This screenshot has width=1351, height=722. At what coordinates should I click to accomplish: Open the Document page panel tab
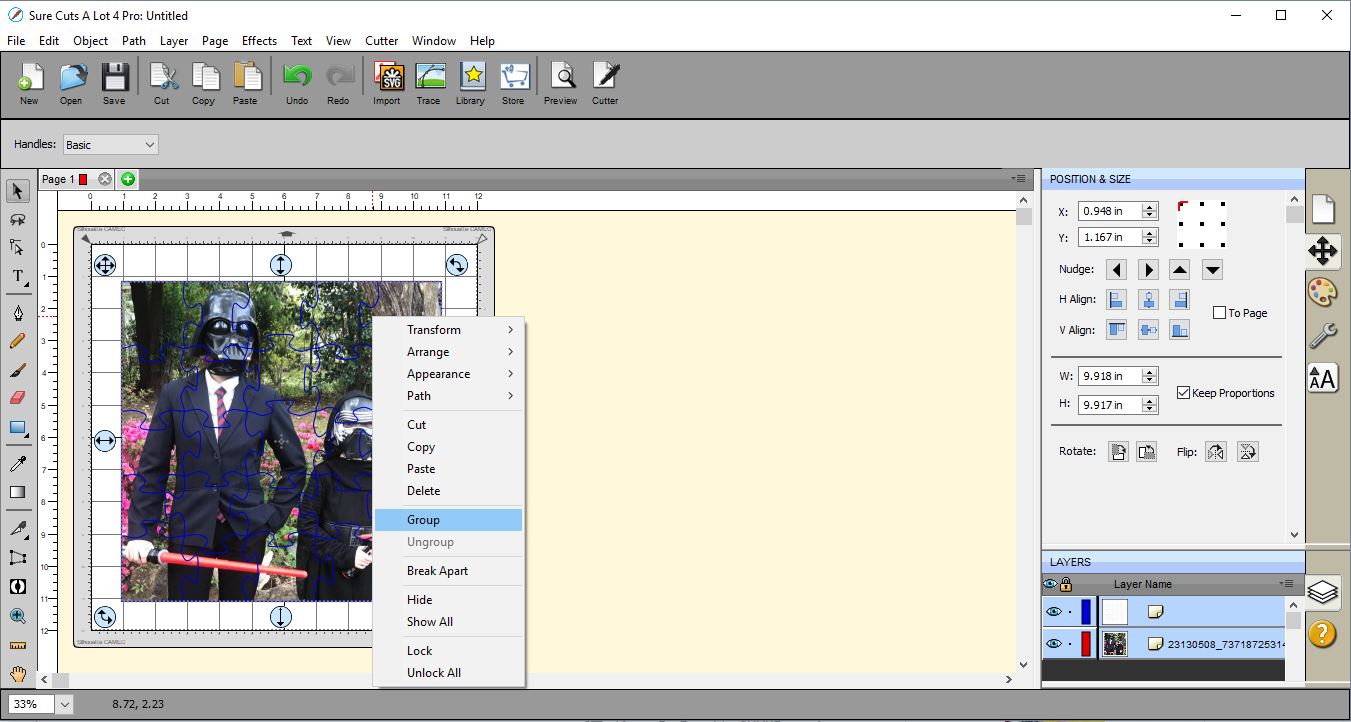click(x=1322, y=208)
